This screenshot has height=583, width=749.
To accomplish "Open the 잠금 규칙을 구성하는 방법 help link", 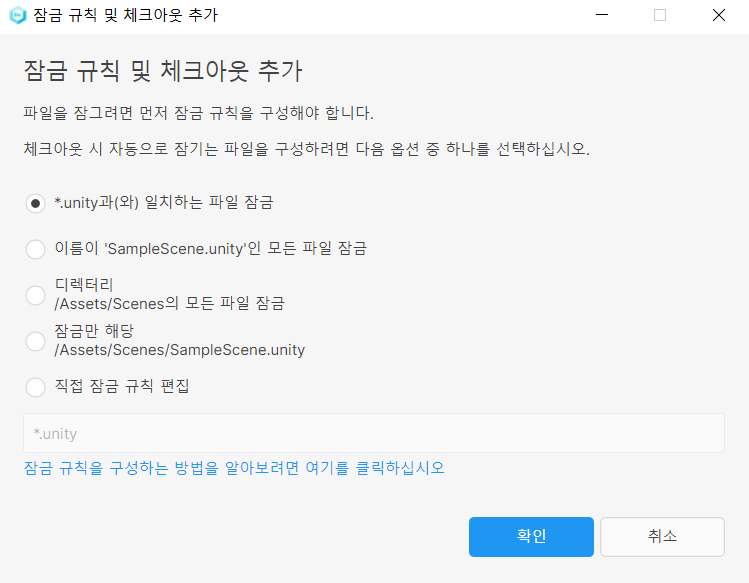I will pos(234,467).
